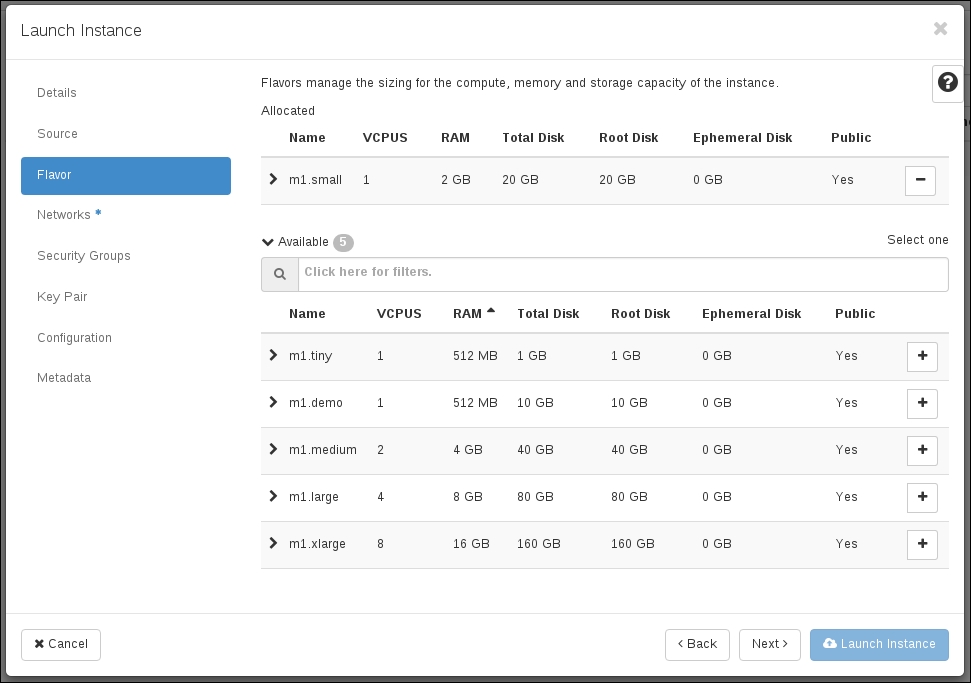Image resolution: width=971 pixels, height=683 pixels.
Task: Add m1.demo flavor with plus button
Action: click(921, 403)
